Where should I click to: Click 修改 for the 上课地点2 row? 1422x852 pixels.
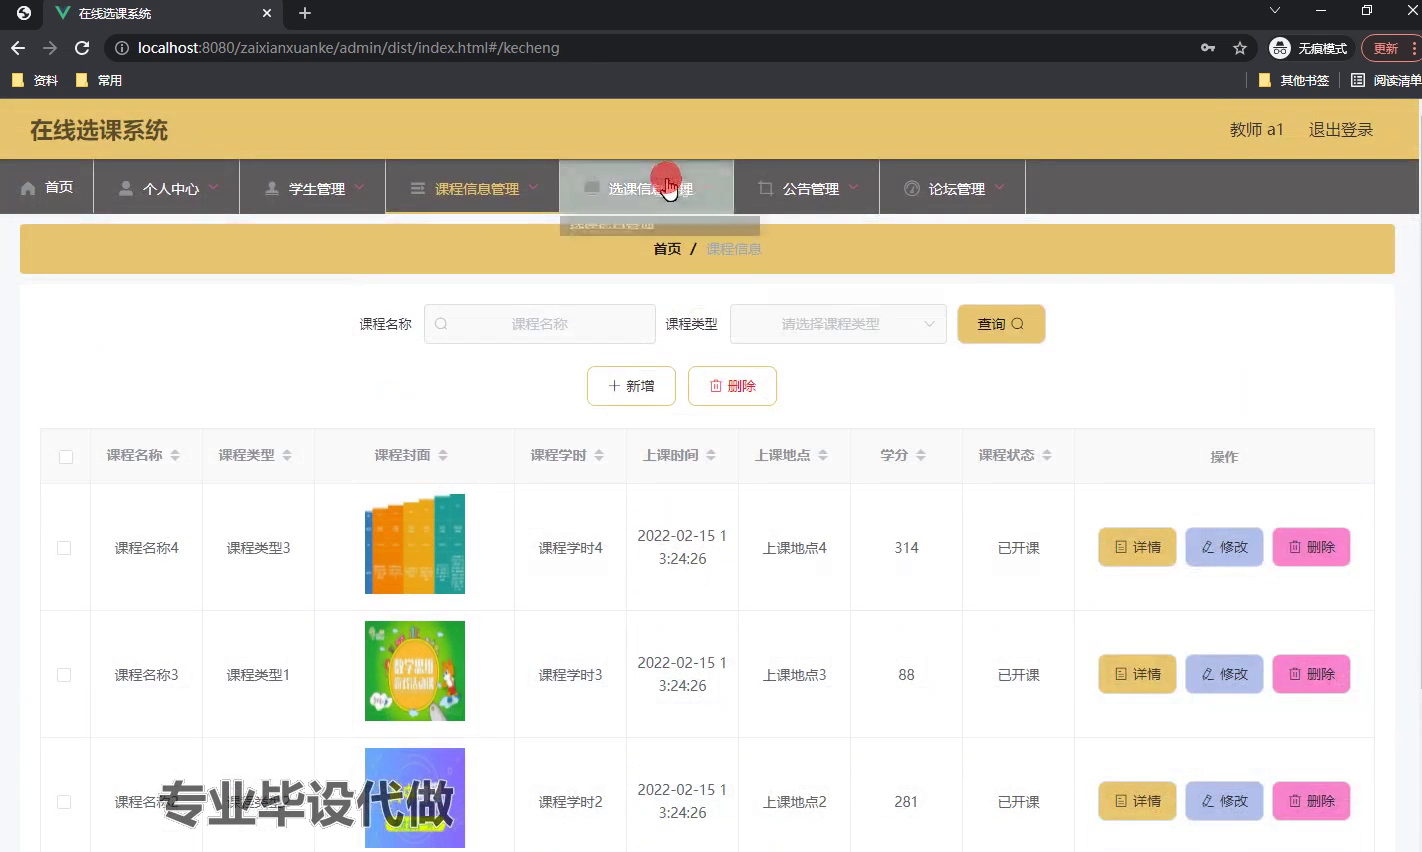pos(1225,801)
